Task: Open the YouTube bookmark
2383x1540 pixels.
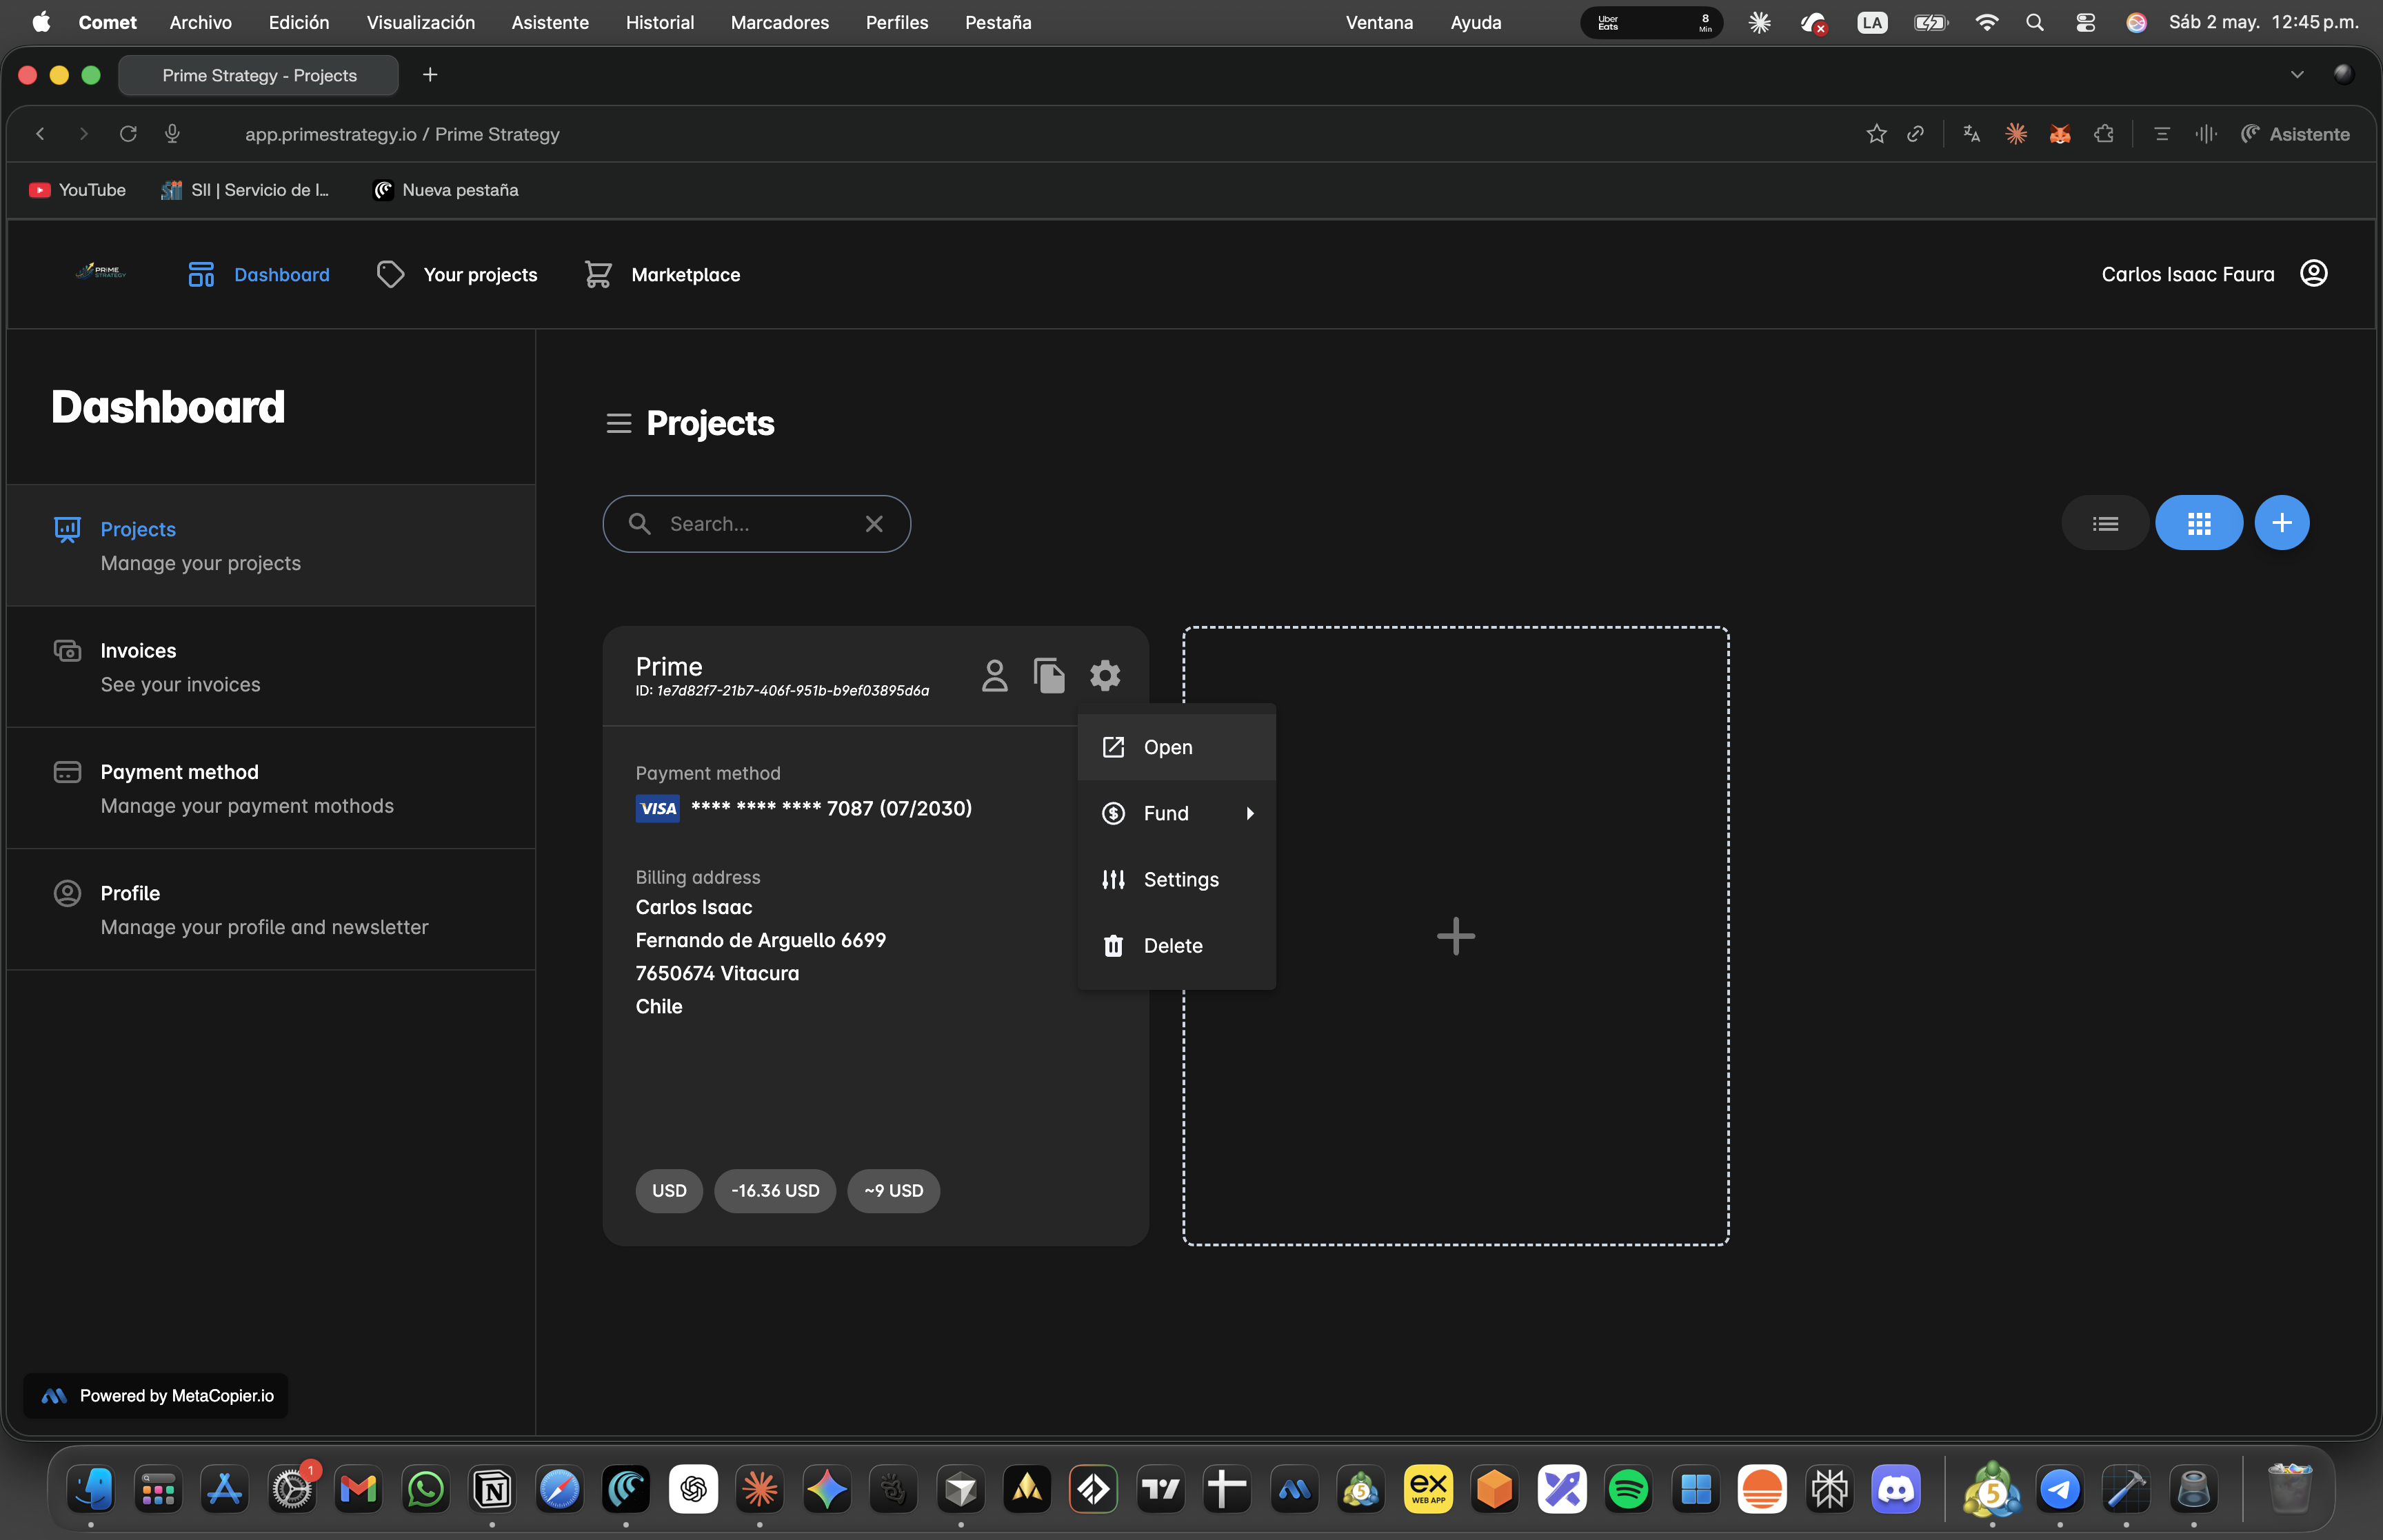Action: click(78, 190)
